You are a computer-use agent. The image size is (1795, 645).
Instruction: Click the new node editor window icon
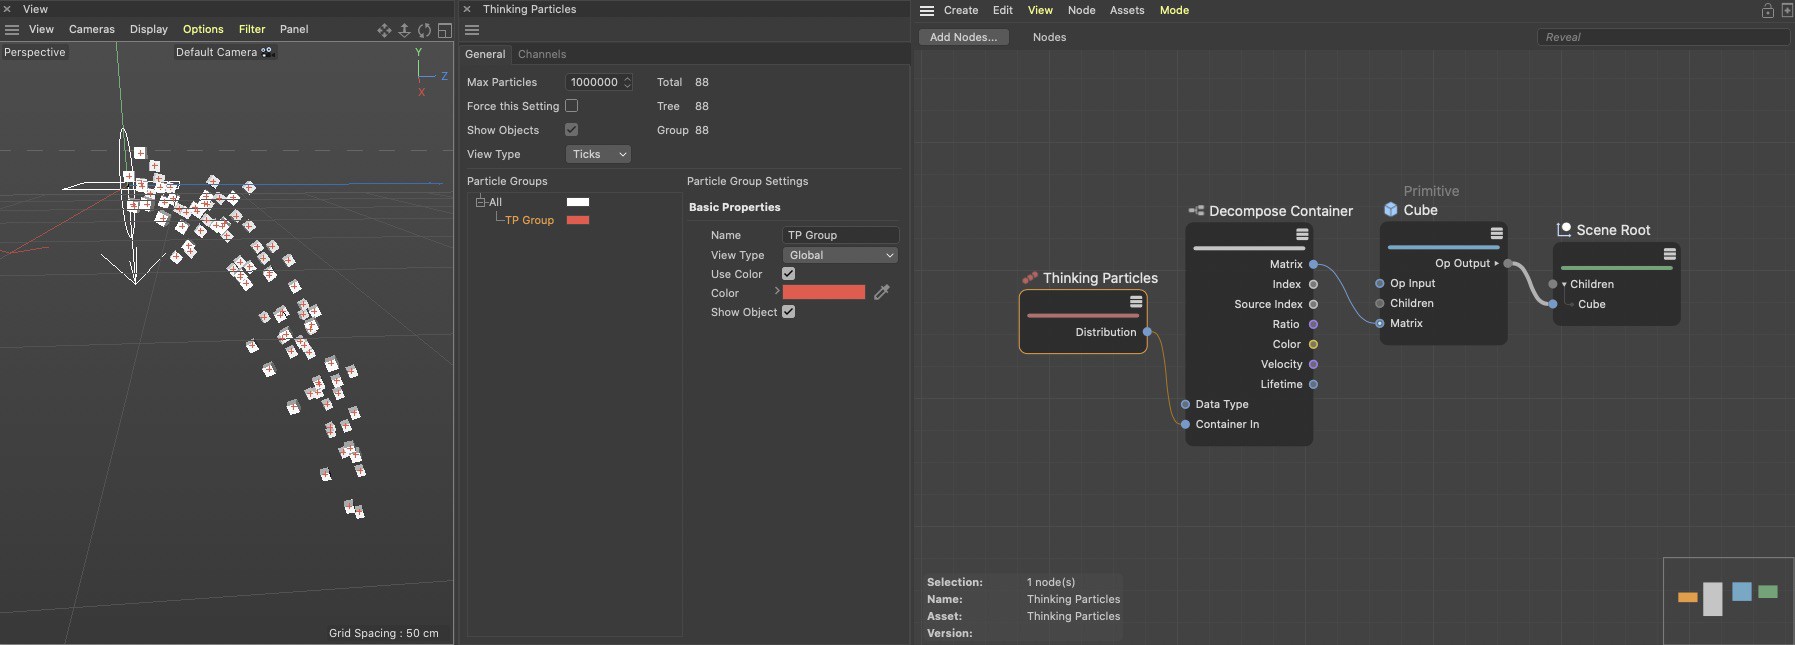coord(1787,10)
